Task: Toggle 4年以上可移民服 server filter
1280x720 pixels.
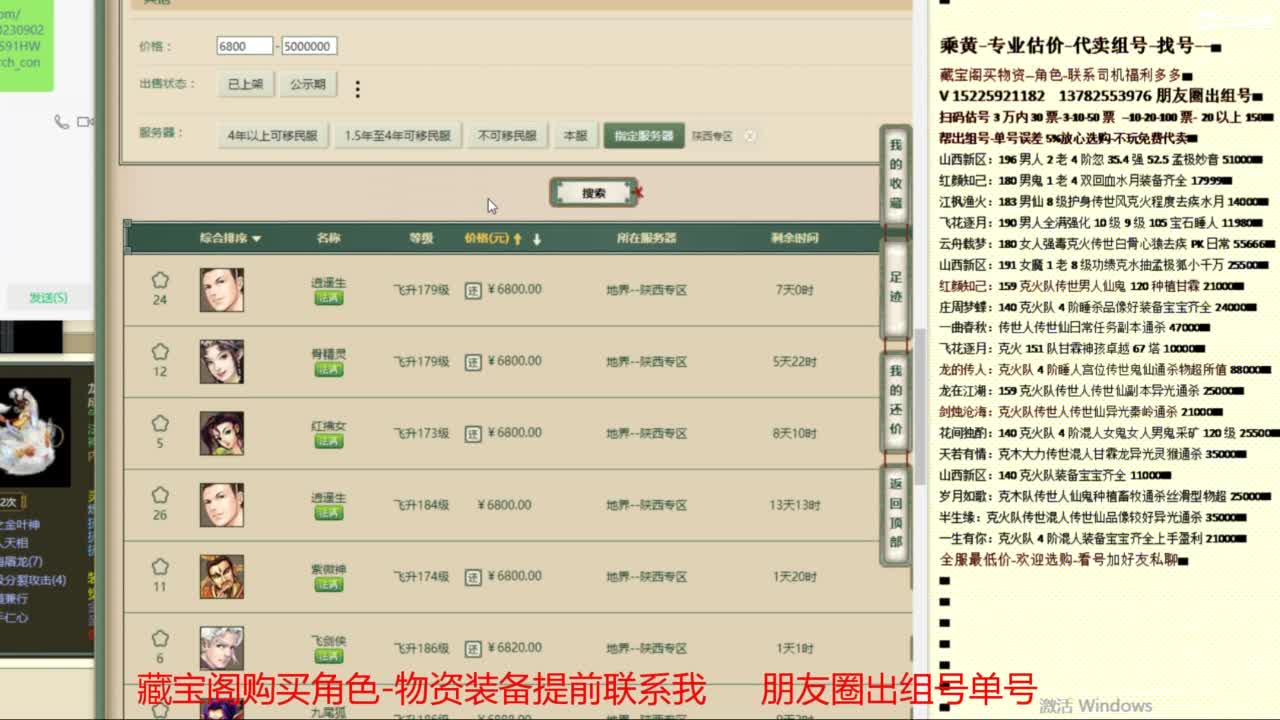Action: [x=272, y=136]
